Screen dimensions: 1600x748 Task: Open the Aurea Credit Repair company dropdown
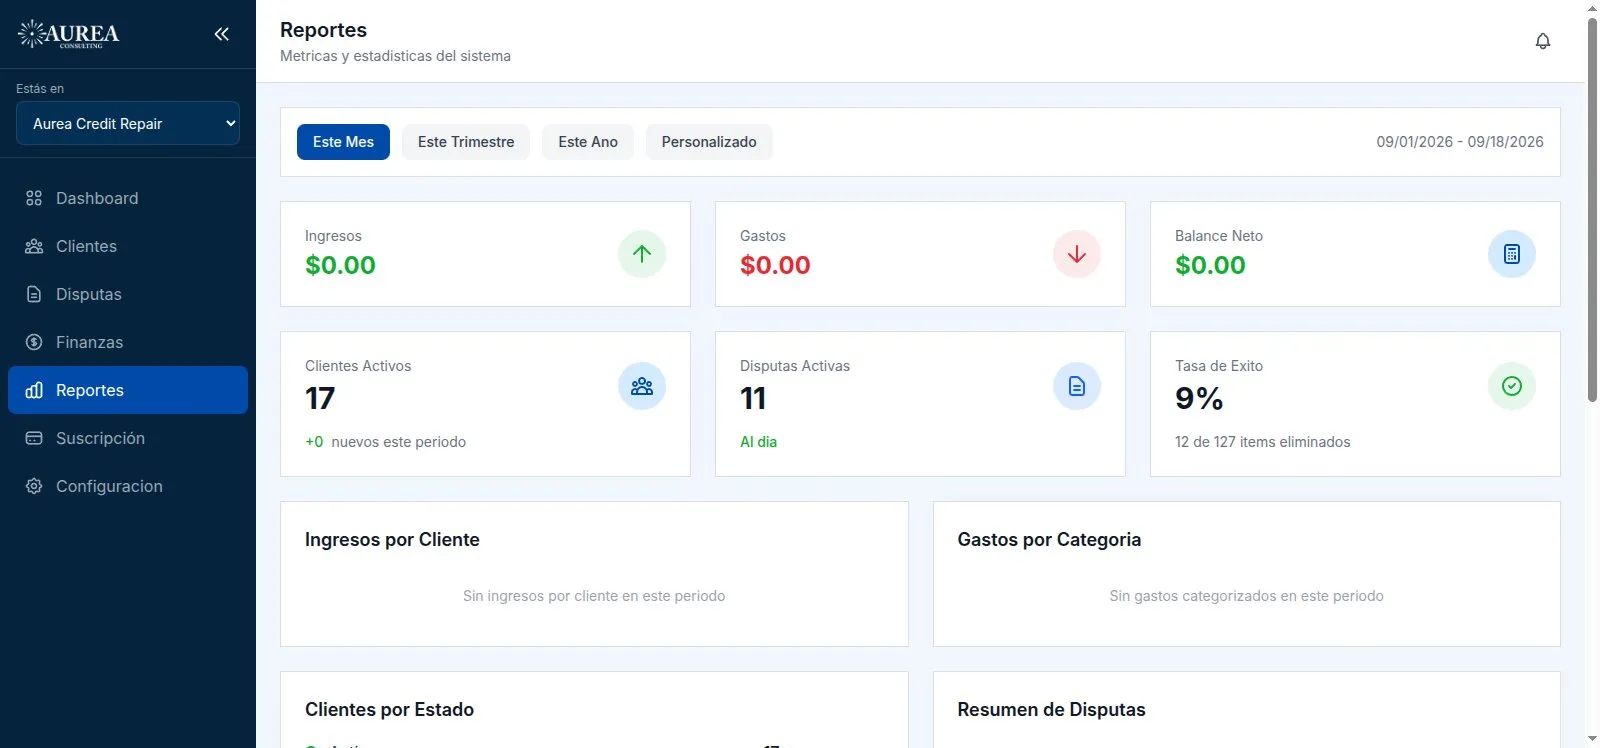click(128, 123)
